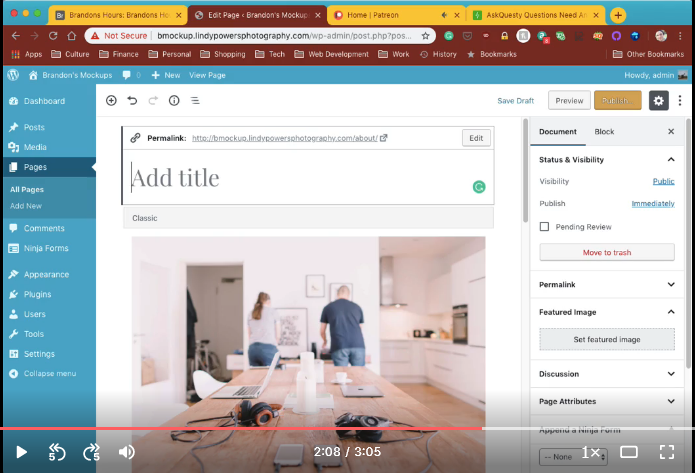This screenshot has width=695, height=473.
Task: Select the Classic block label
Action: tap(144, 218)
